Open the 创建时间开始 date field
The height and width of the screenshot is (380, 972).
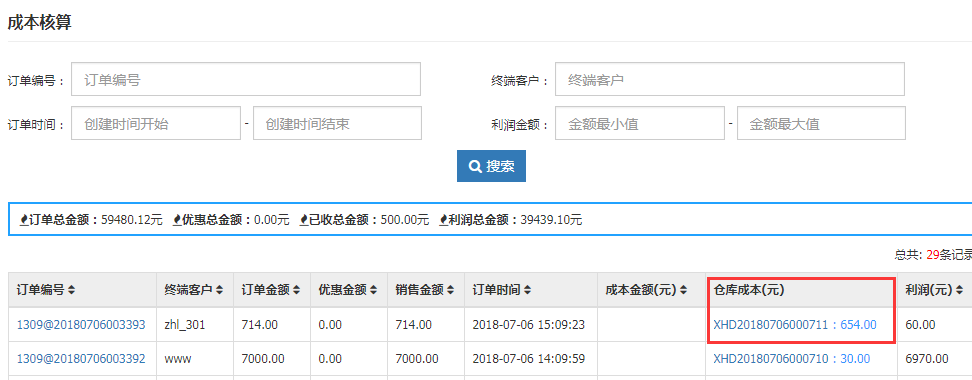click(156, 123)
